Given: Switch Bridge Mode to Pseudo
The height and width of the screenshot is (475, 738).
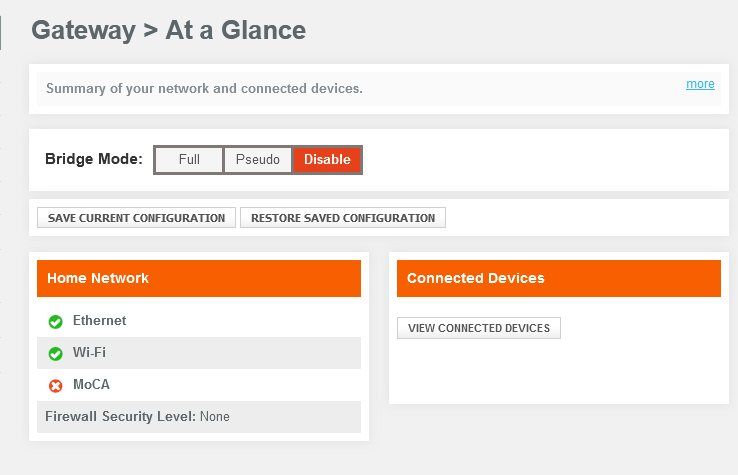Looking at the screenshot, I should 258,160.
